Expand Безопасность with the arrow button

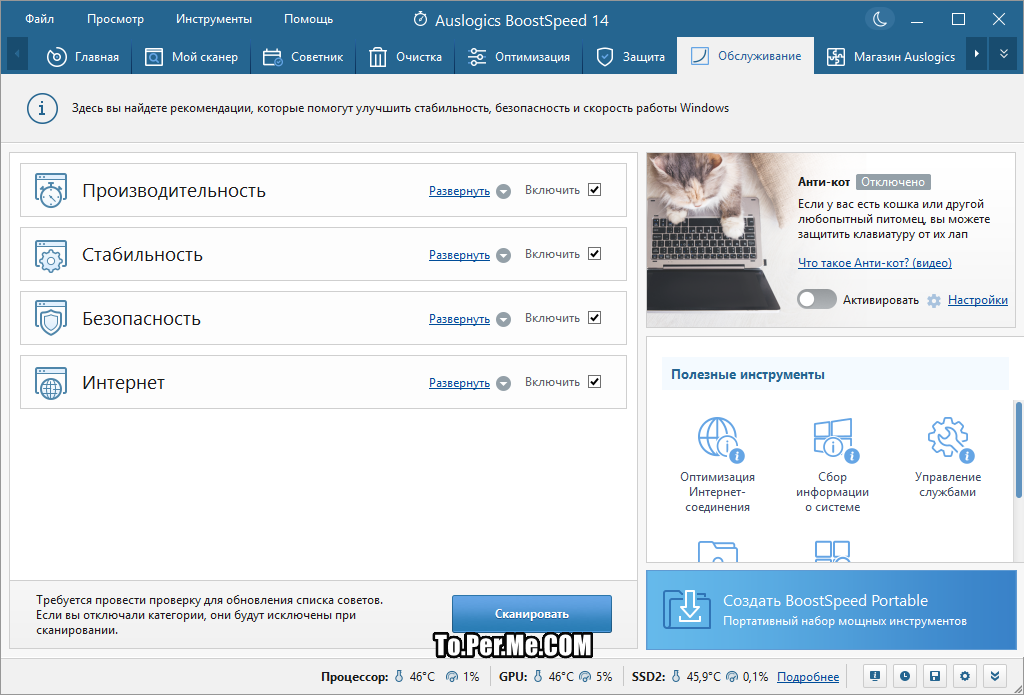pos(503,319)
